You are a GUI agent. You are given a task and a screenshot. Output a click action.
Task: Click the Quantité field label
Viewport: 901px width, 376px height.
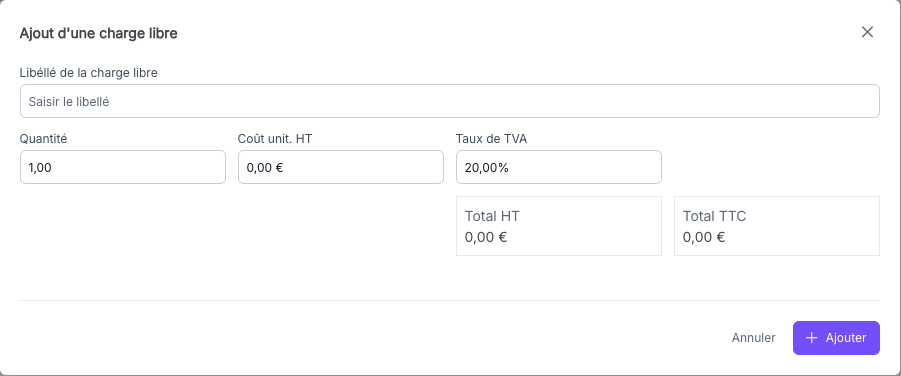[43, 139]
